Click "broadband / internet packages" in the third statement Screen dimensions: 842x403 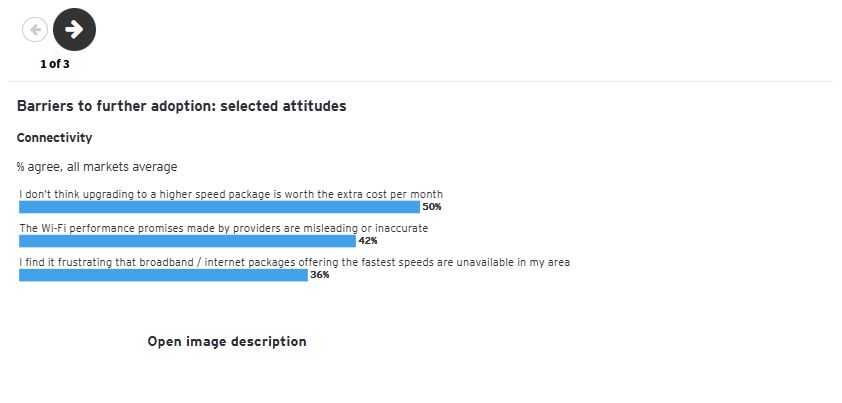210,262
